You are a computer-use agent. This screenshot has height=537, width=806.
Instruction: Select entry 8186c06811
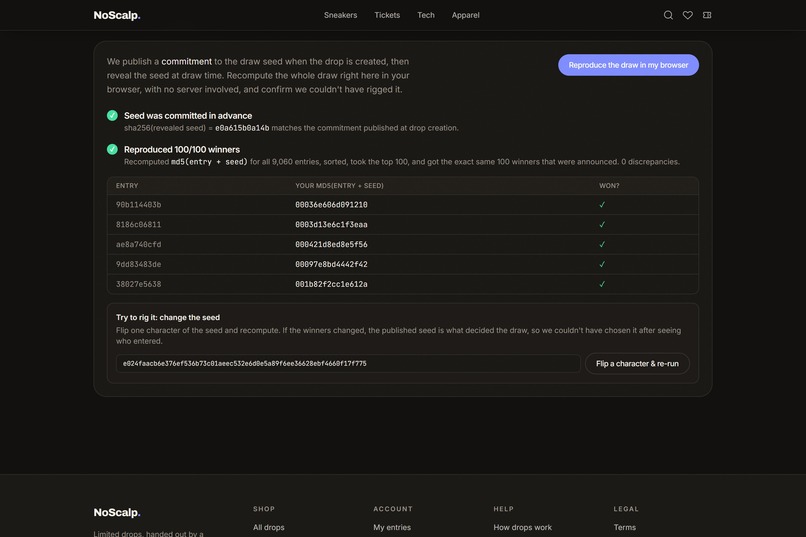[x=138, y=225]
